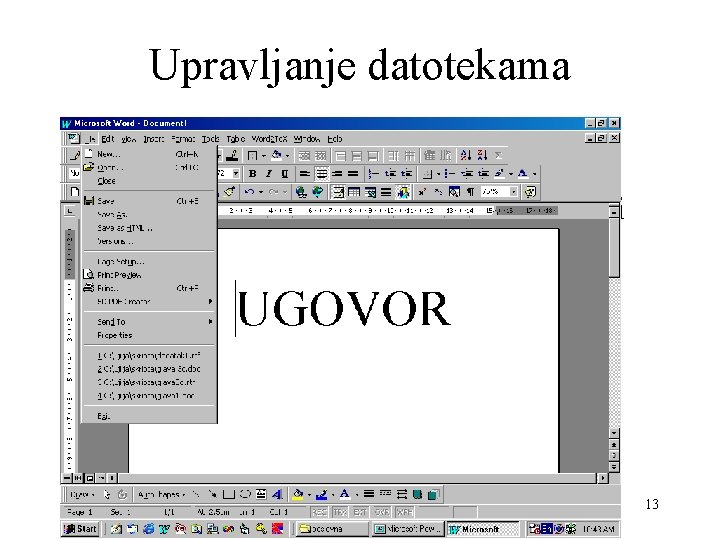Click the Tables and Borders icon
Viewport: 720px width, 540px height.
click(338, 192)
